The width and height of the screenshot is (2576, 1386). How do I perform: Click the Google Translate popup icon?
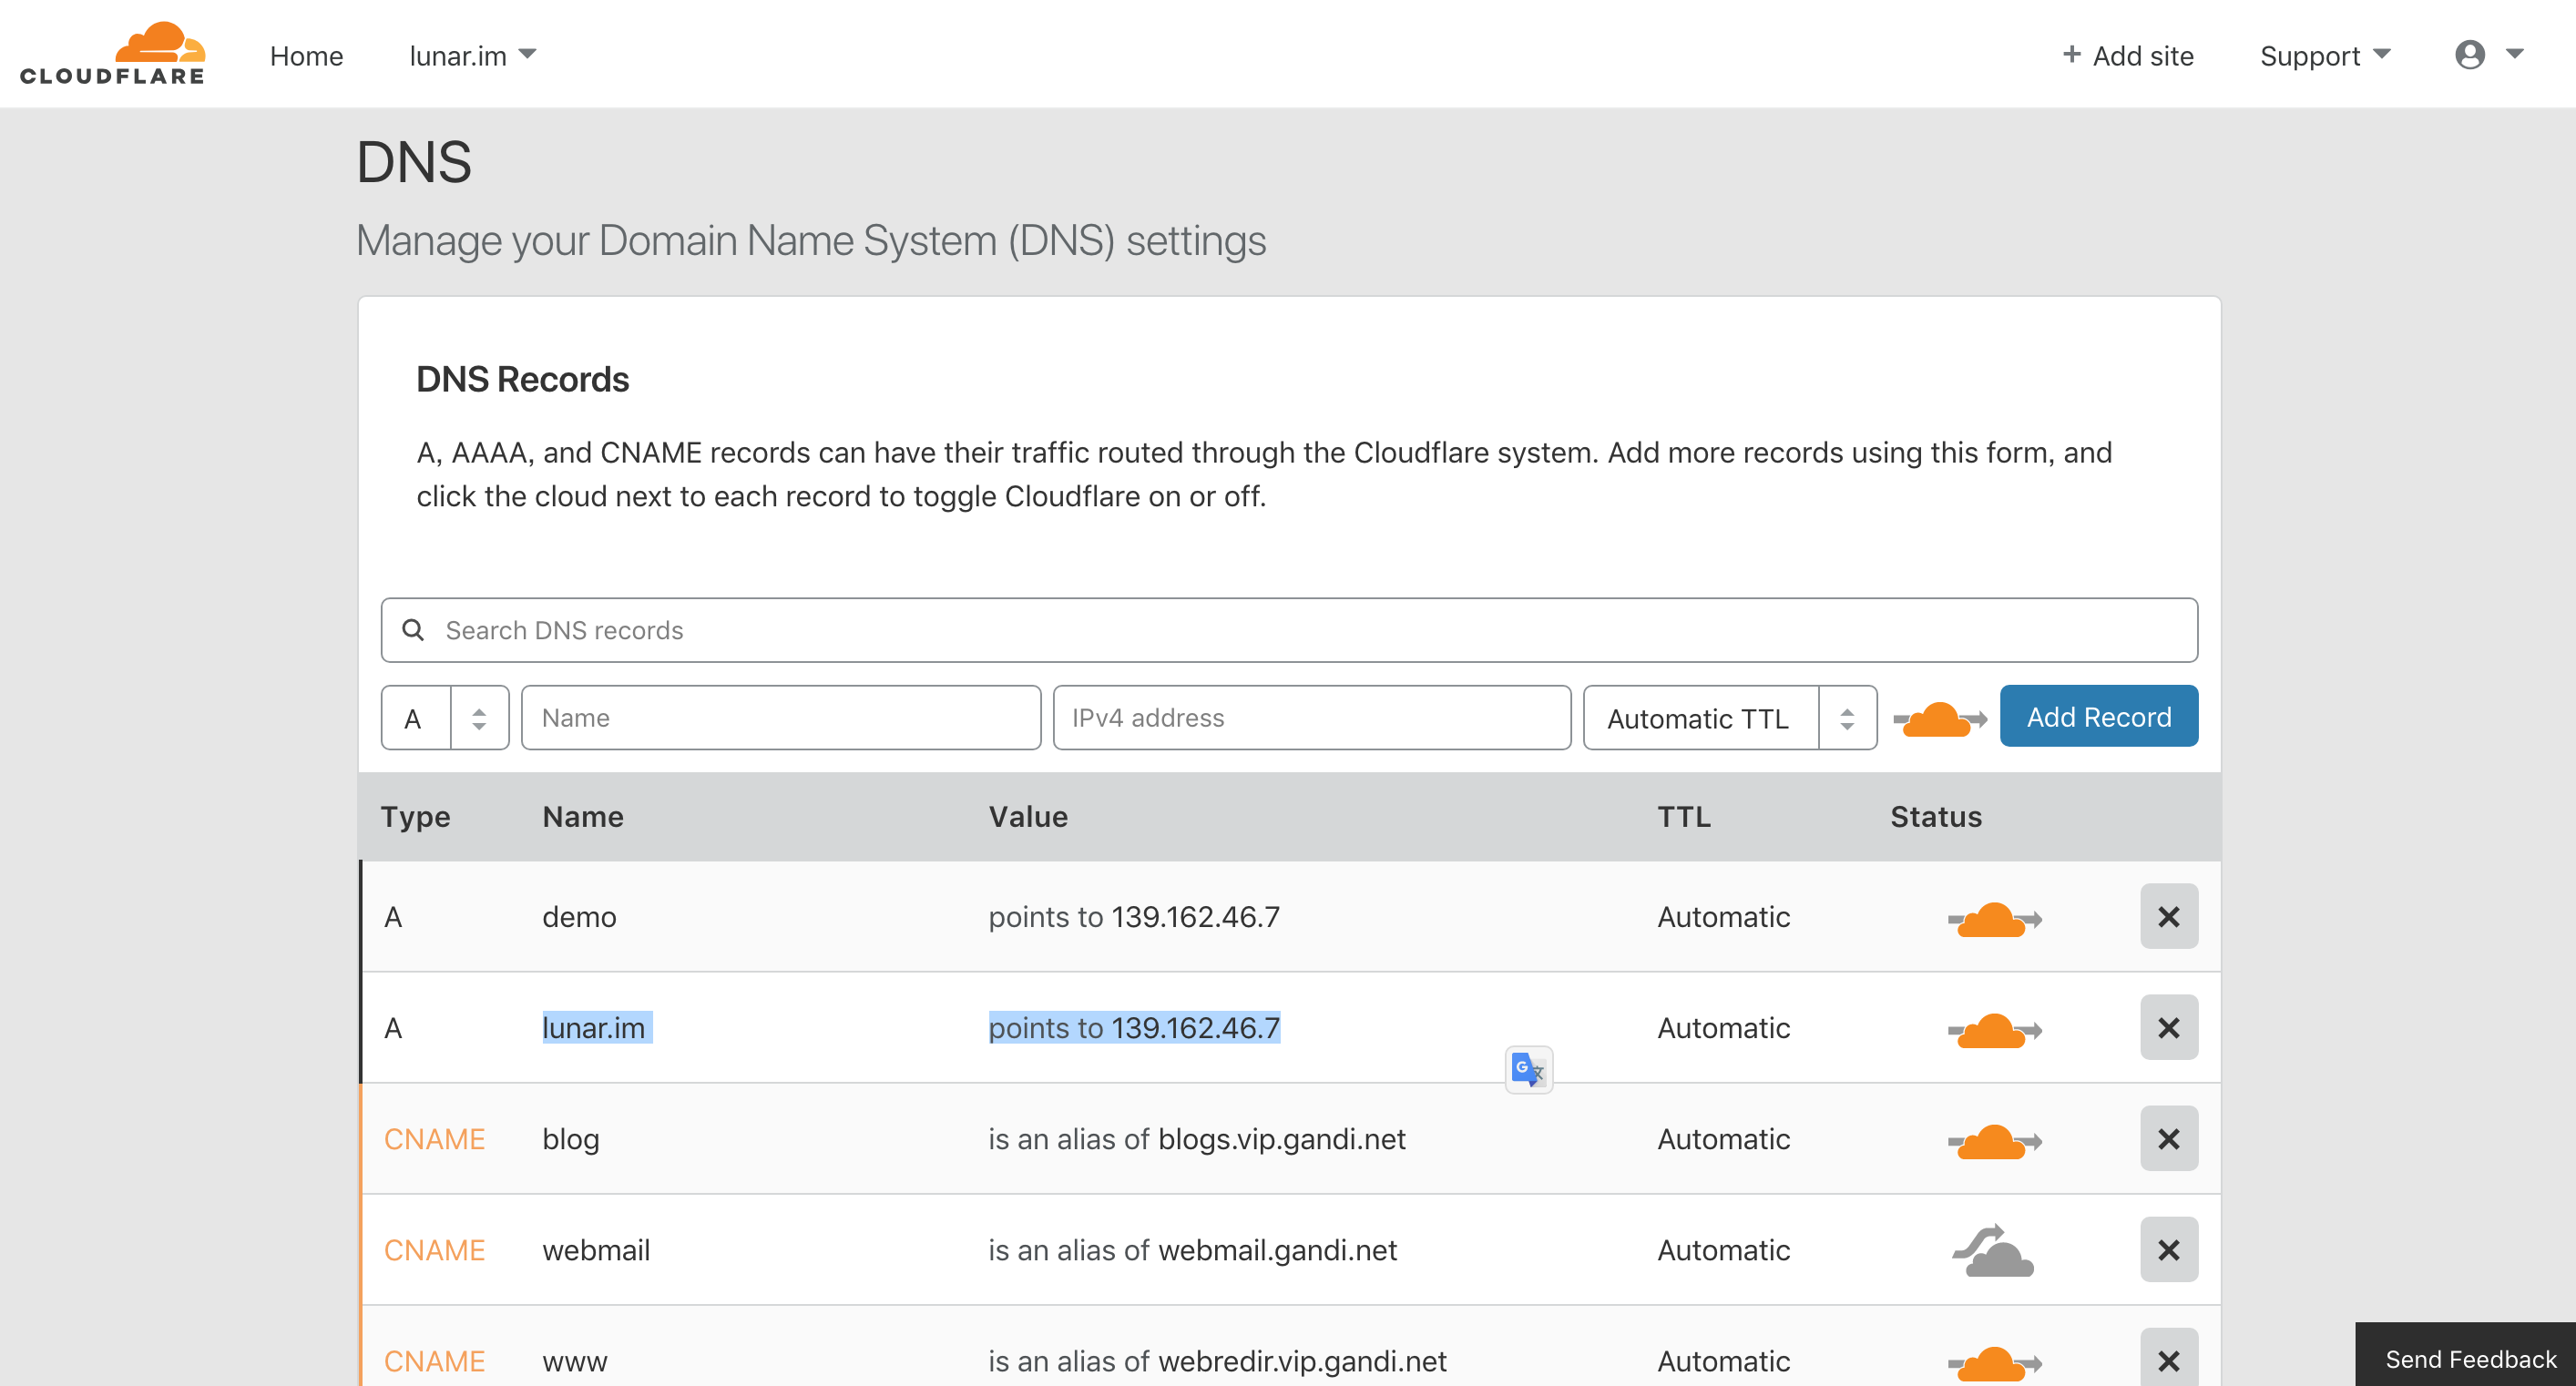[x=1529, y=1070]
